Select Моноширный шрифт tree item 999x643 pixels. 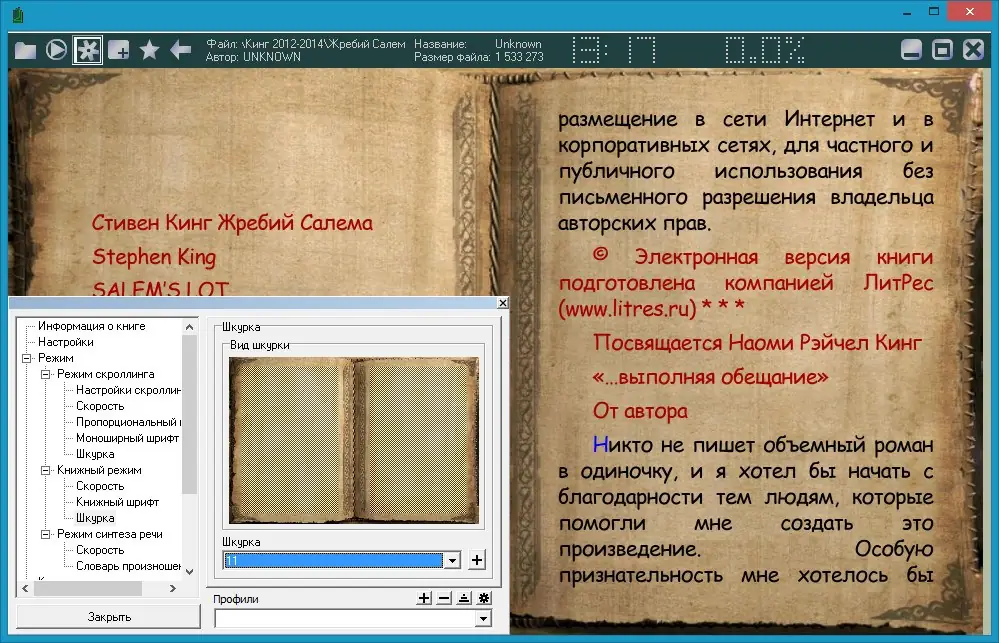(127, 438)
